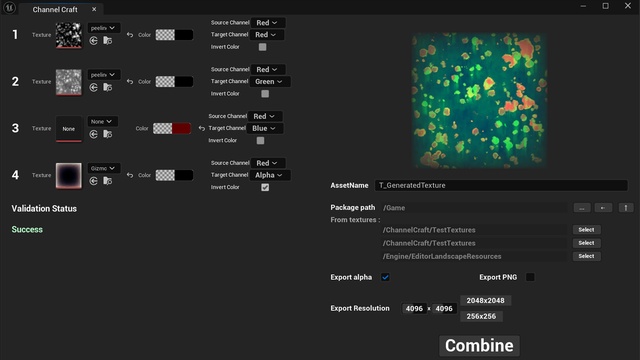This screenshot has width=640, height=360.
Task: Click the Combine button
Action: tap(479, 346)
